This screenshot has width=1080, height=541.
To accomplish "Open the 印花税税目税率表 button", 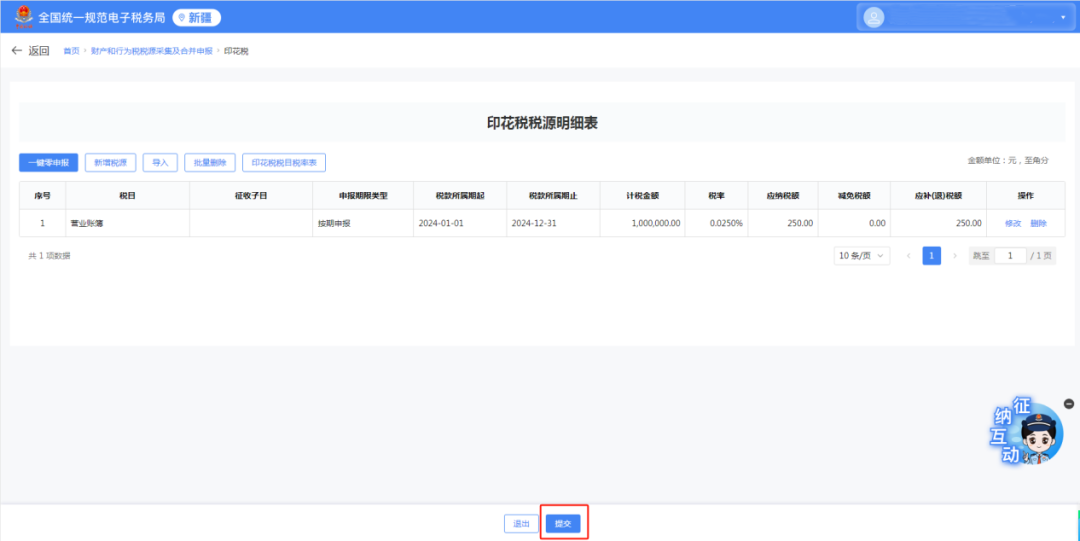I will 284,163.
